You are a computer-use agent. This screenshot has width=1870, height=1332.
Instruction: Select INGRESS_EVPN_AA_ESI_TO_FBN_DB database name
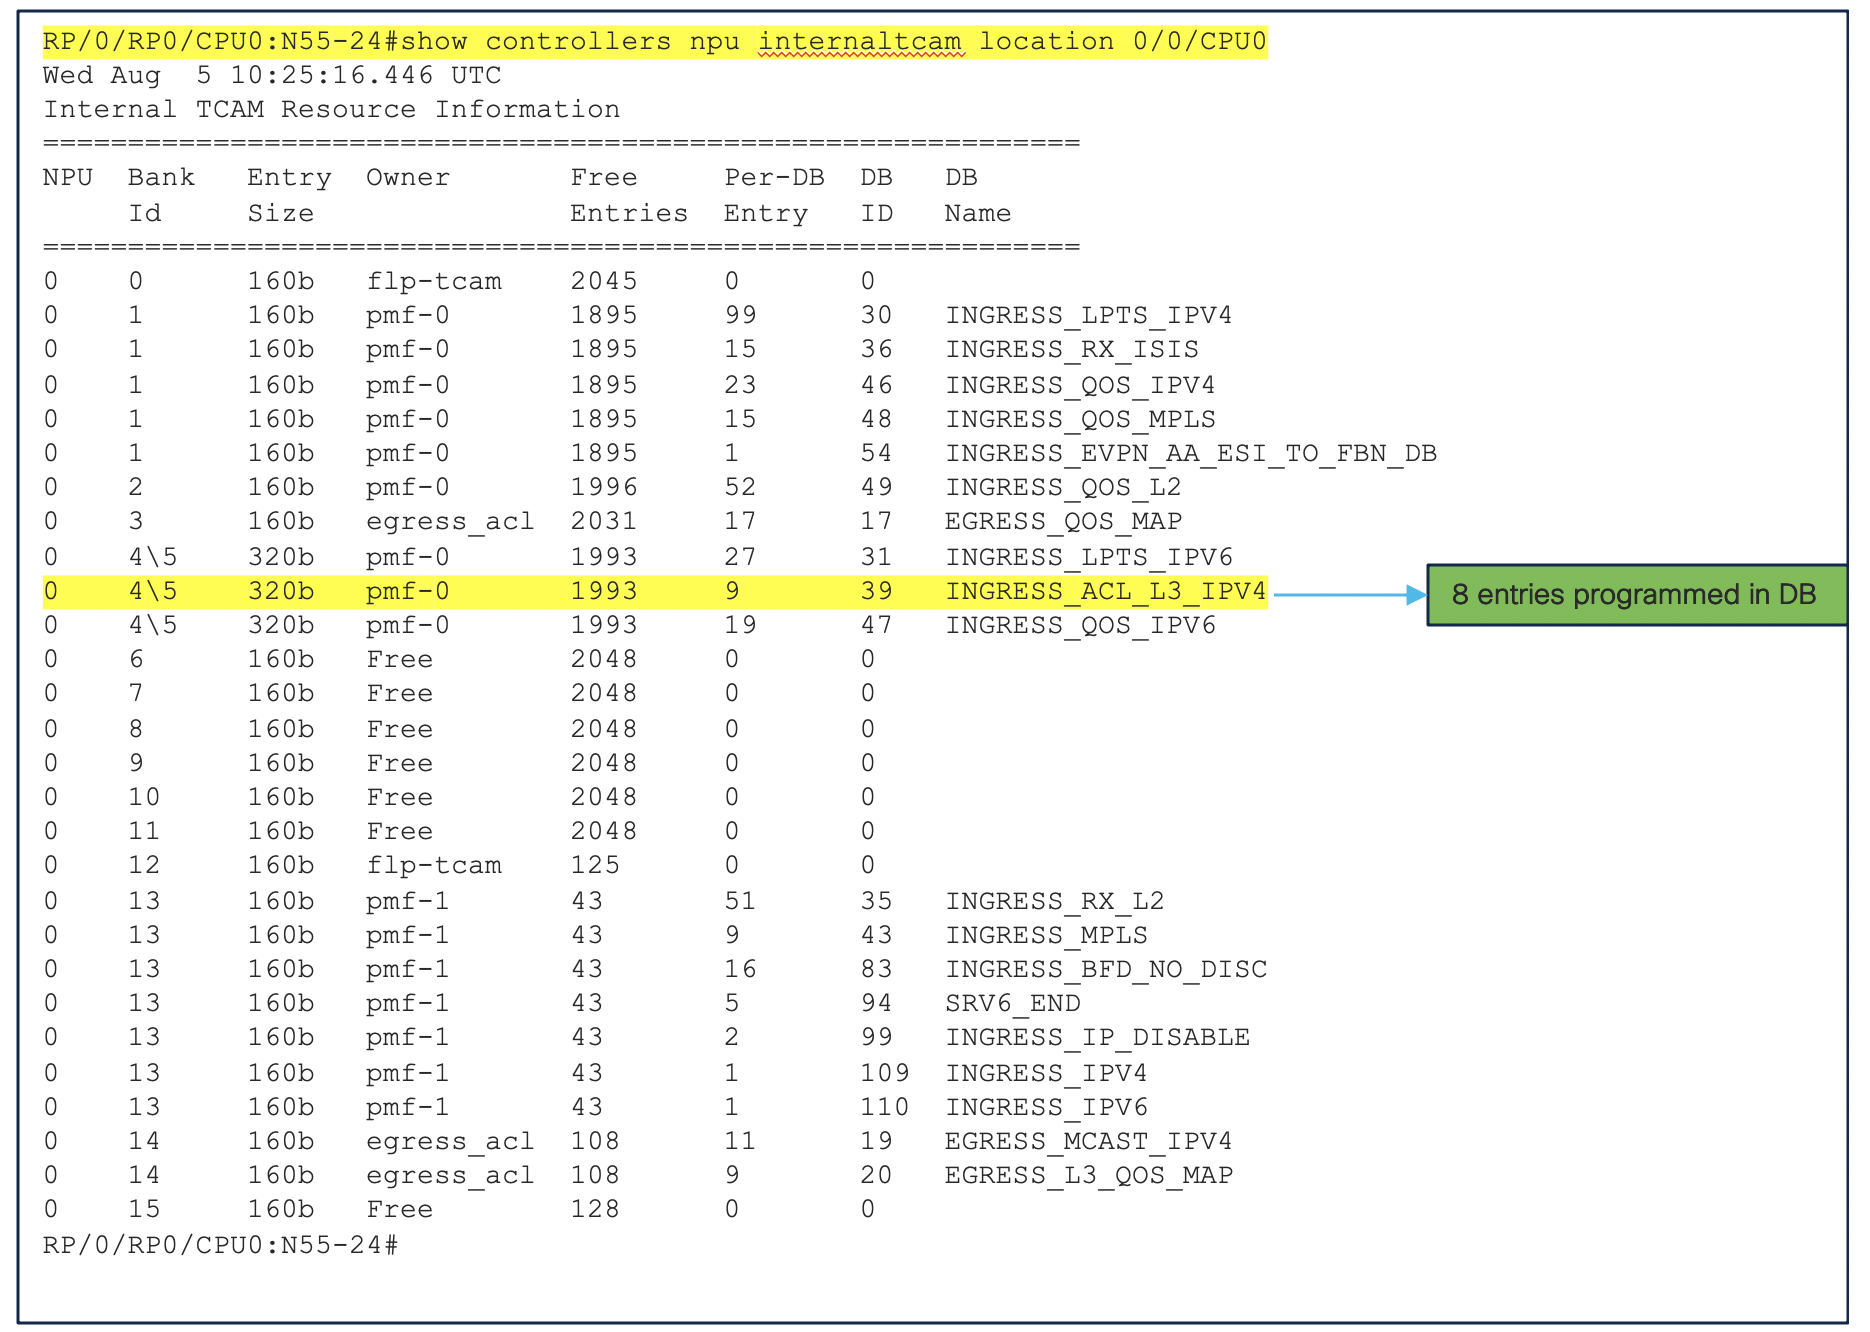point(1191,454)
